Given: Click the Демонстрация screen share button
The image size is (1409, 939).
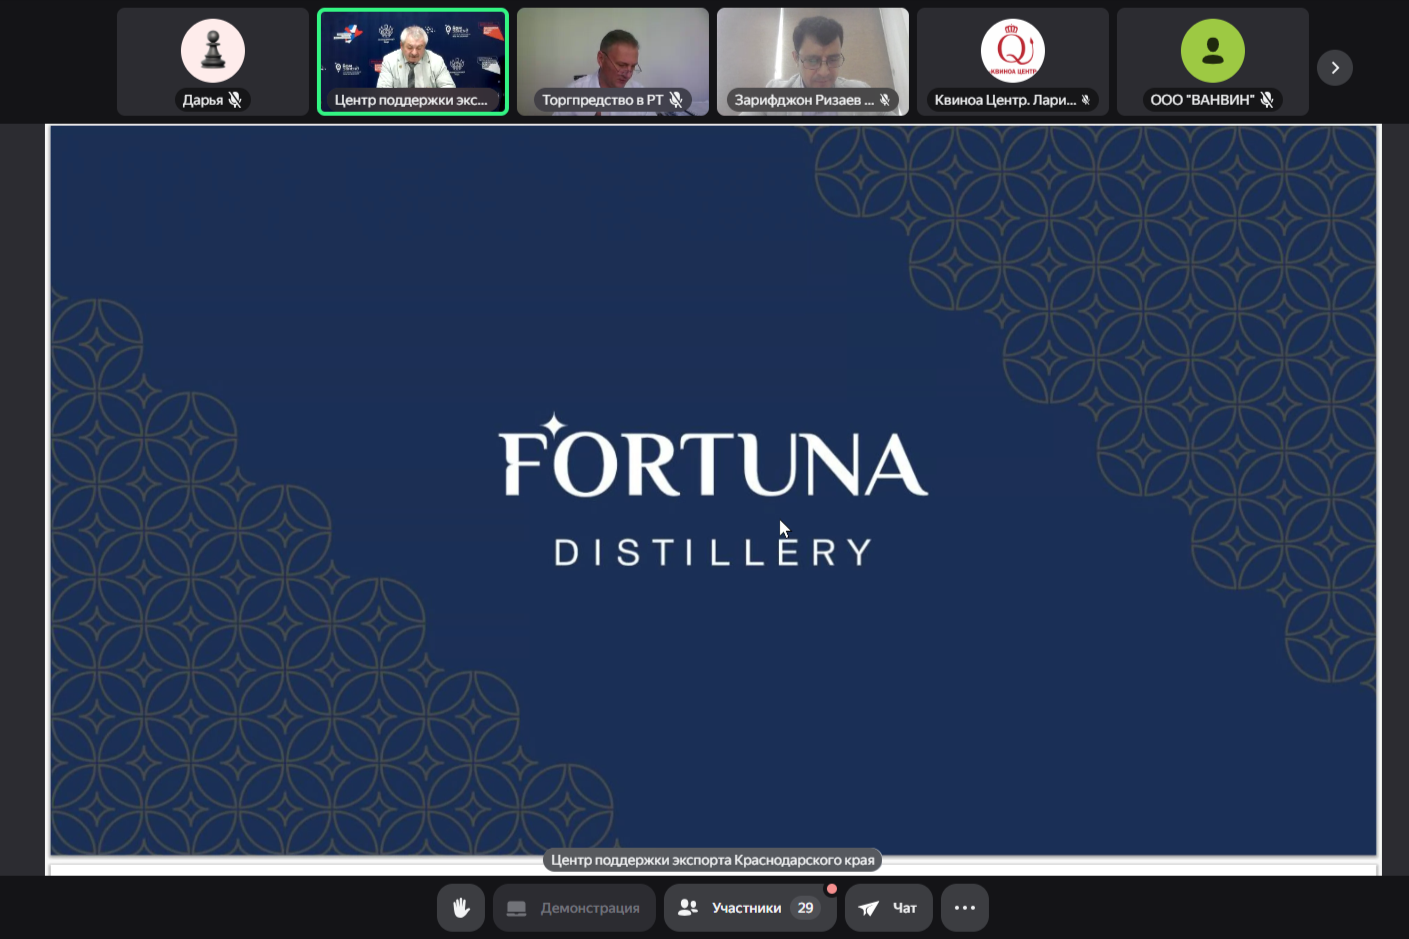Looking at the screenshot, I should tap(574, 908).
